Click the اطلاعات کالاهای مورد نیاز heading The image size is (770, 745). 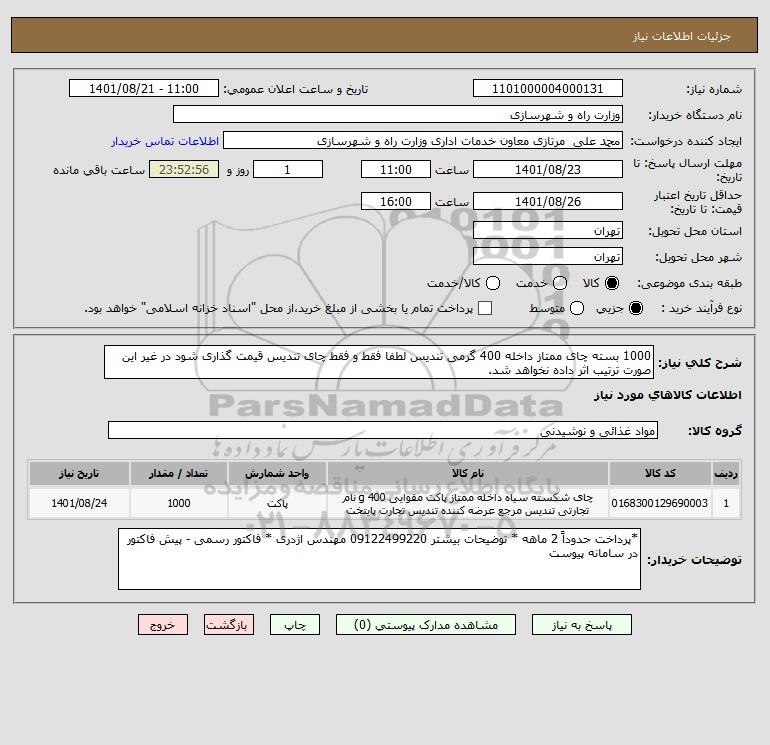[x=667, y=395]
